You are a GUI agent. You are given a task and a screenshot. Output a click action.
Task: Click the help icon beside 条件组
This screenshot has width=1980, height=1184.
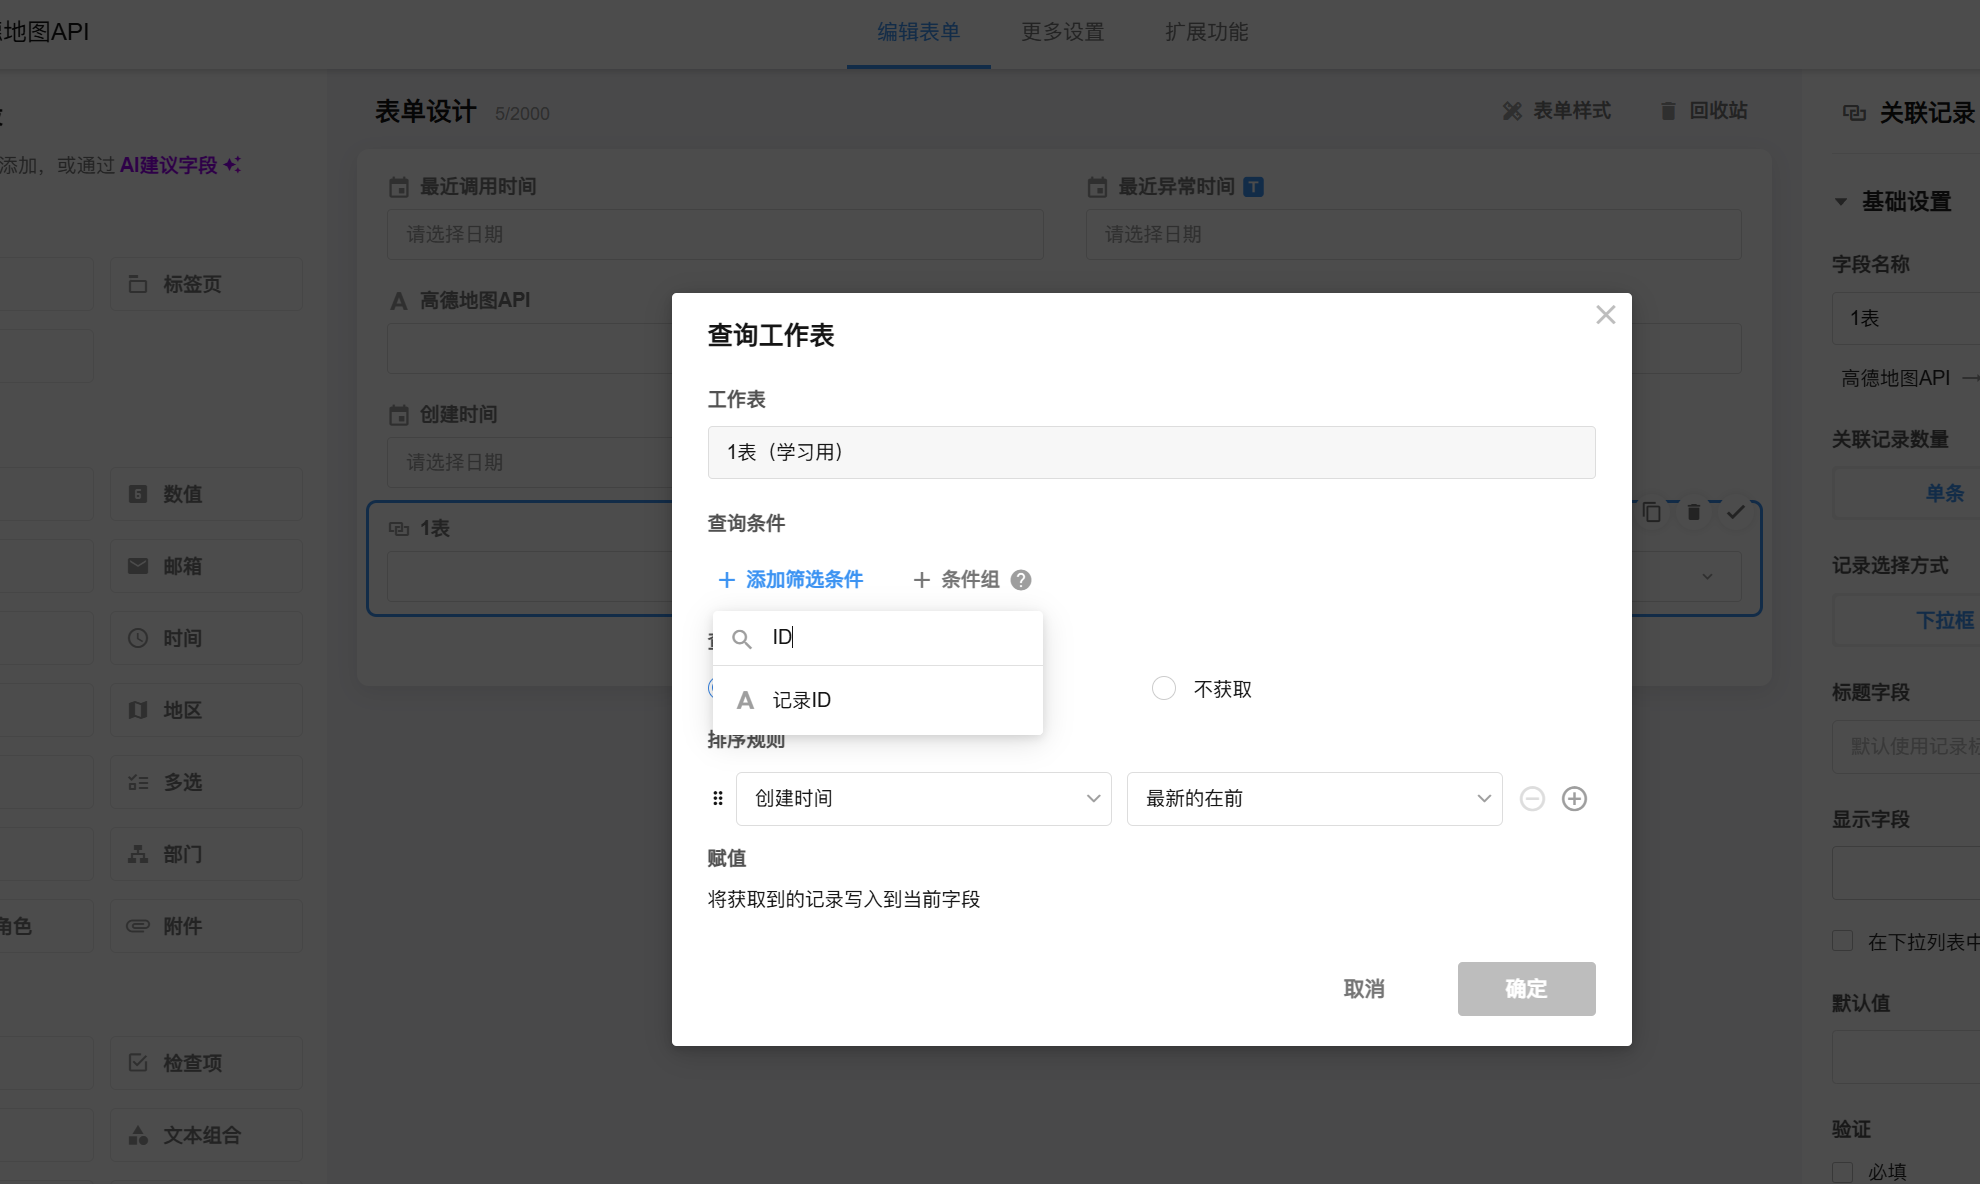click(x=1020, y=580)
